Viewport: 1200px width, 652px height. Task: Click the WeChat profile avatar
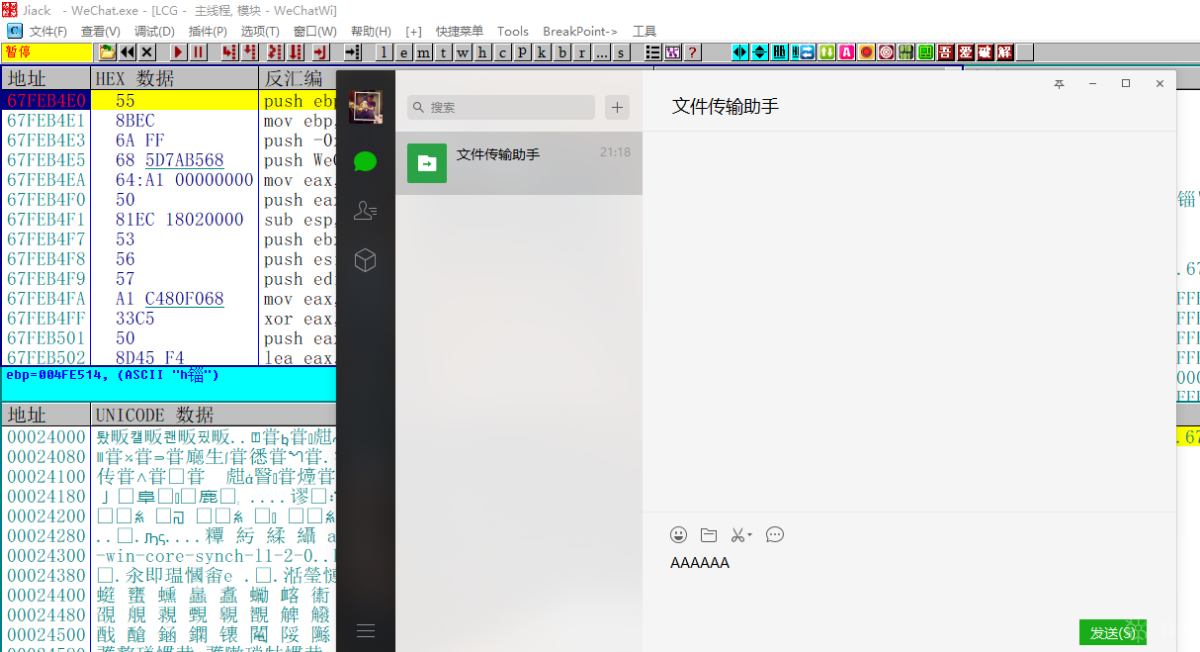365,106
